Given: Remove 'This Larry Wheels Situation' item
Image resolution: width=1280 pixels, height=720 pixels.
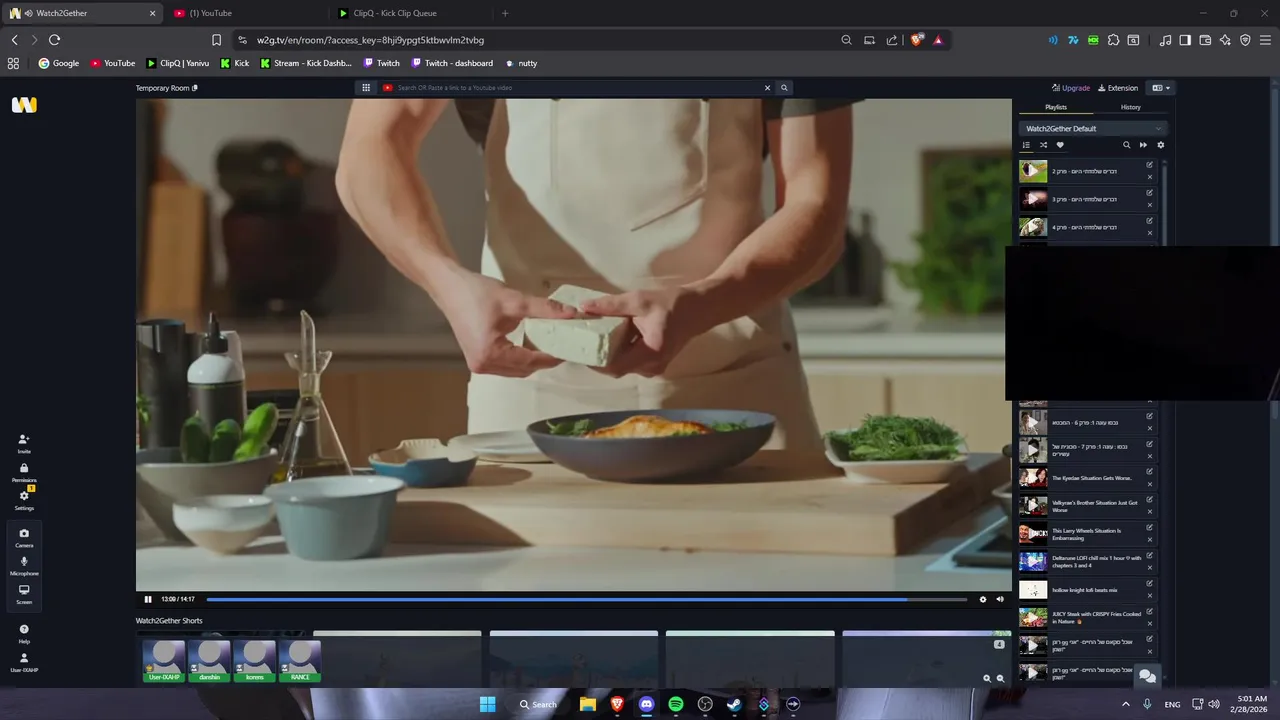Looking at the screenshot, I should click(1150, 540).
